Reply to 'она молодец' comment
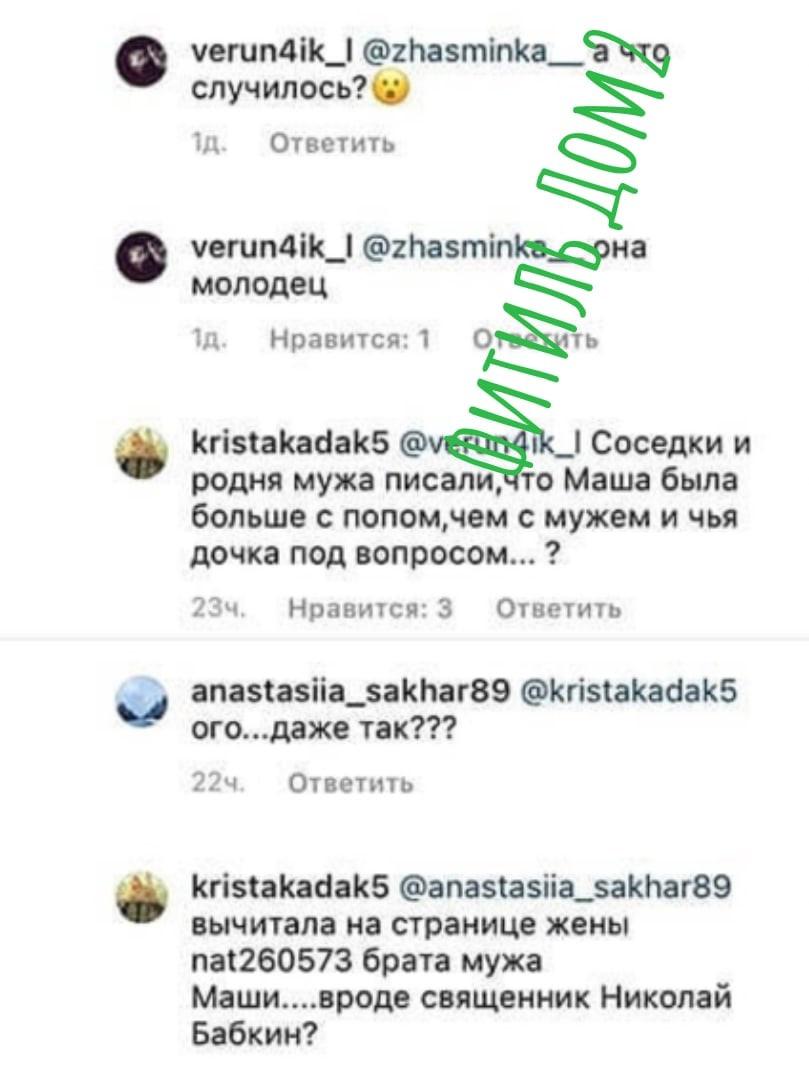Image resolution: width=809 pixels, height=1080 pixels. [x=536, y=339]
